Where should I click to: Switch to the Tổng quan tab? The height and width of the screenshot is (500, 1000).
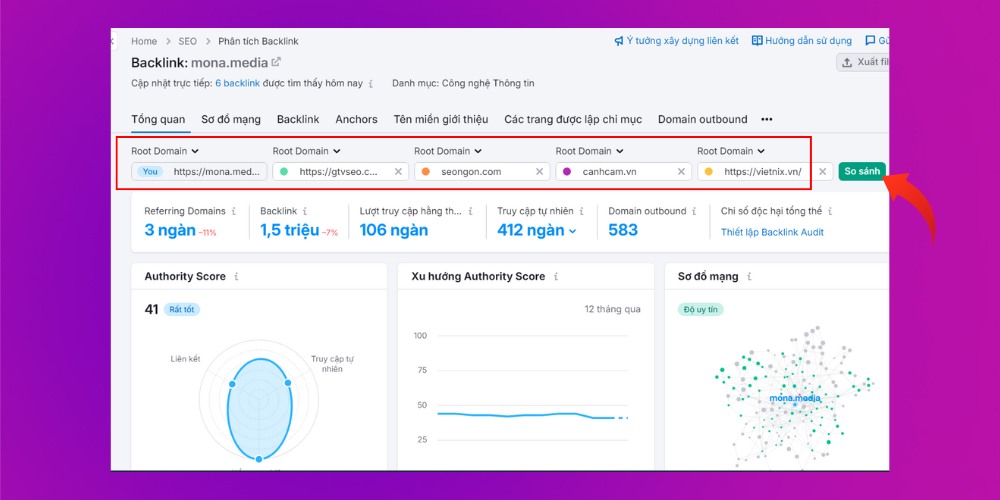[158, 119]
